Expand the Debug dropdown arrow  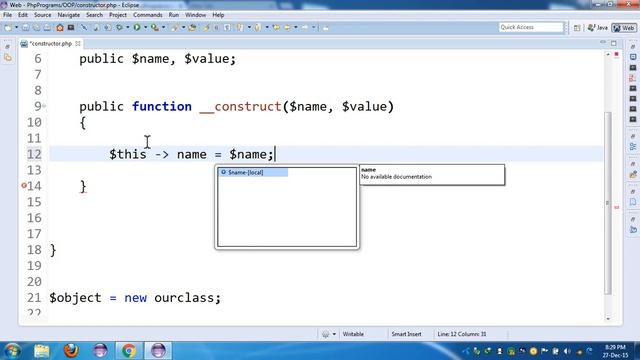point(128,27)
